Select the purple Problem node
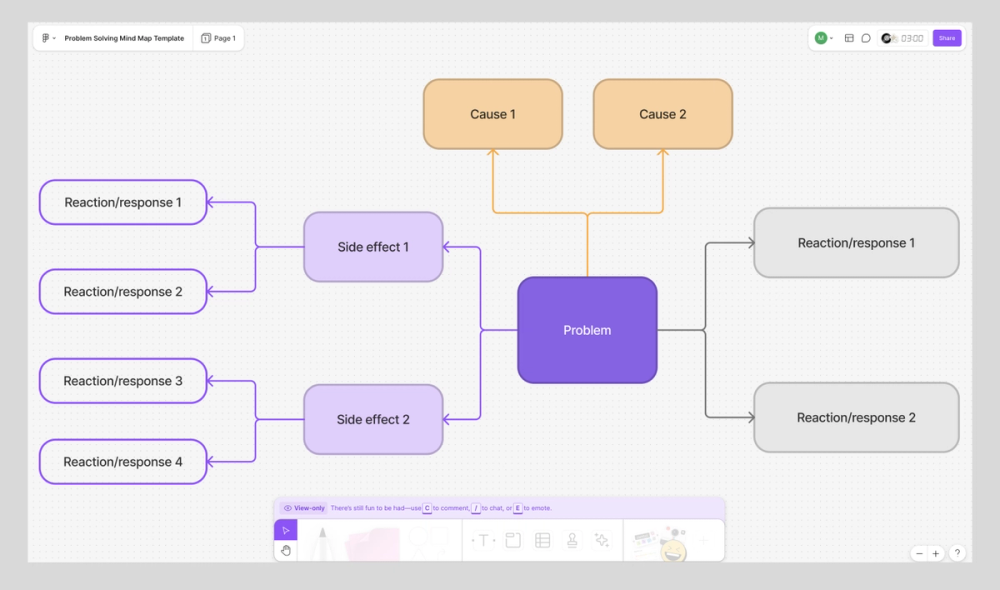This screenshot has width=1000, height=590. click(587, 330)
